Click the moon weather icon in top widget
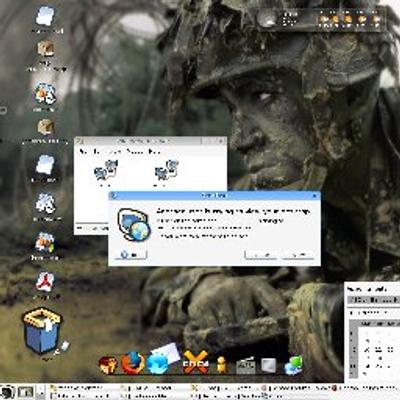This screenshot has width=400, height=400. [268, 19]
